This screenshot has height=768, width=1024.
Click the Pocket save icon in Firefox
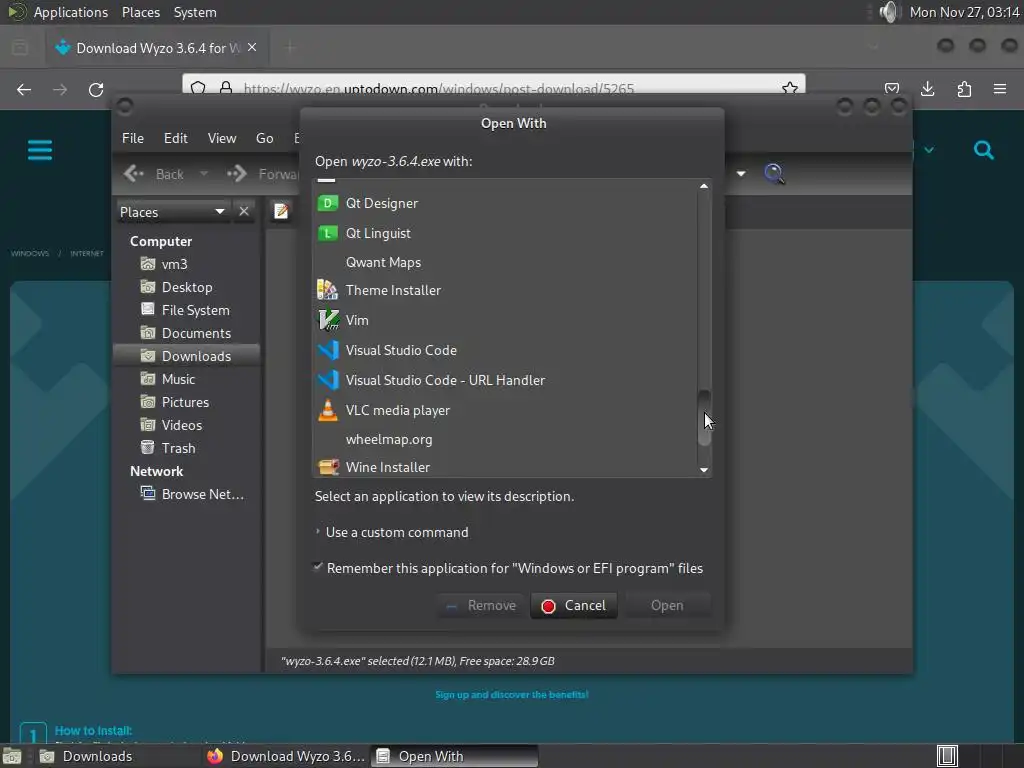[891, 89]
